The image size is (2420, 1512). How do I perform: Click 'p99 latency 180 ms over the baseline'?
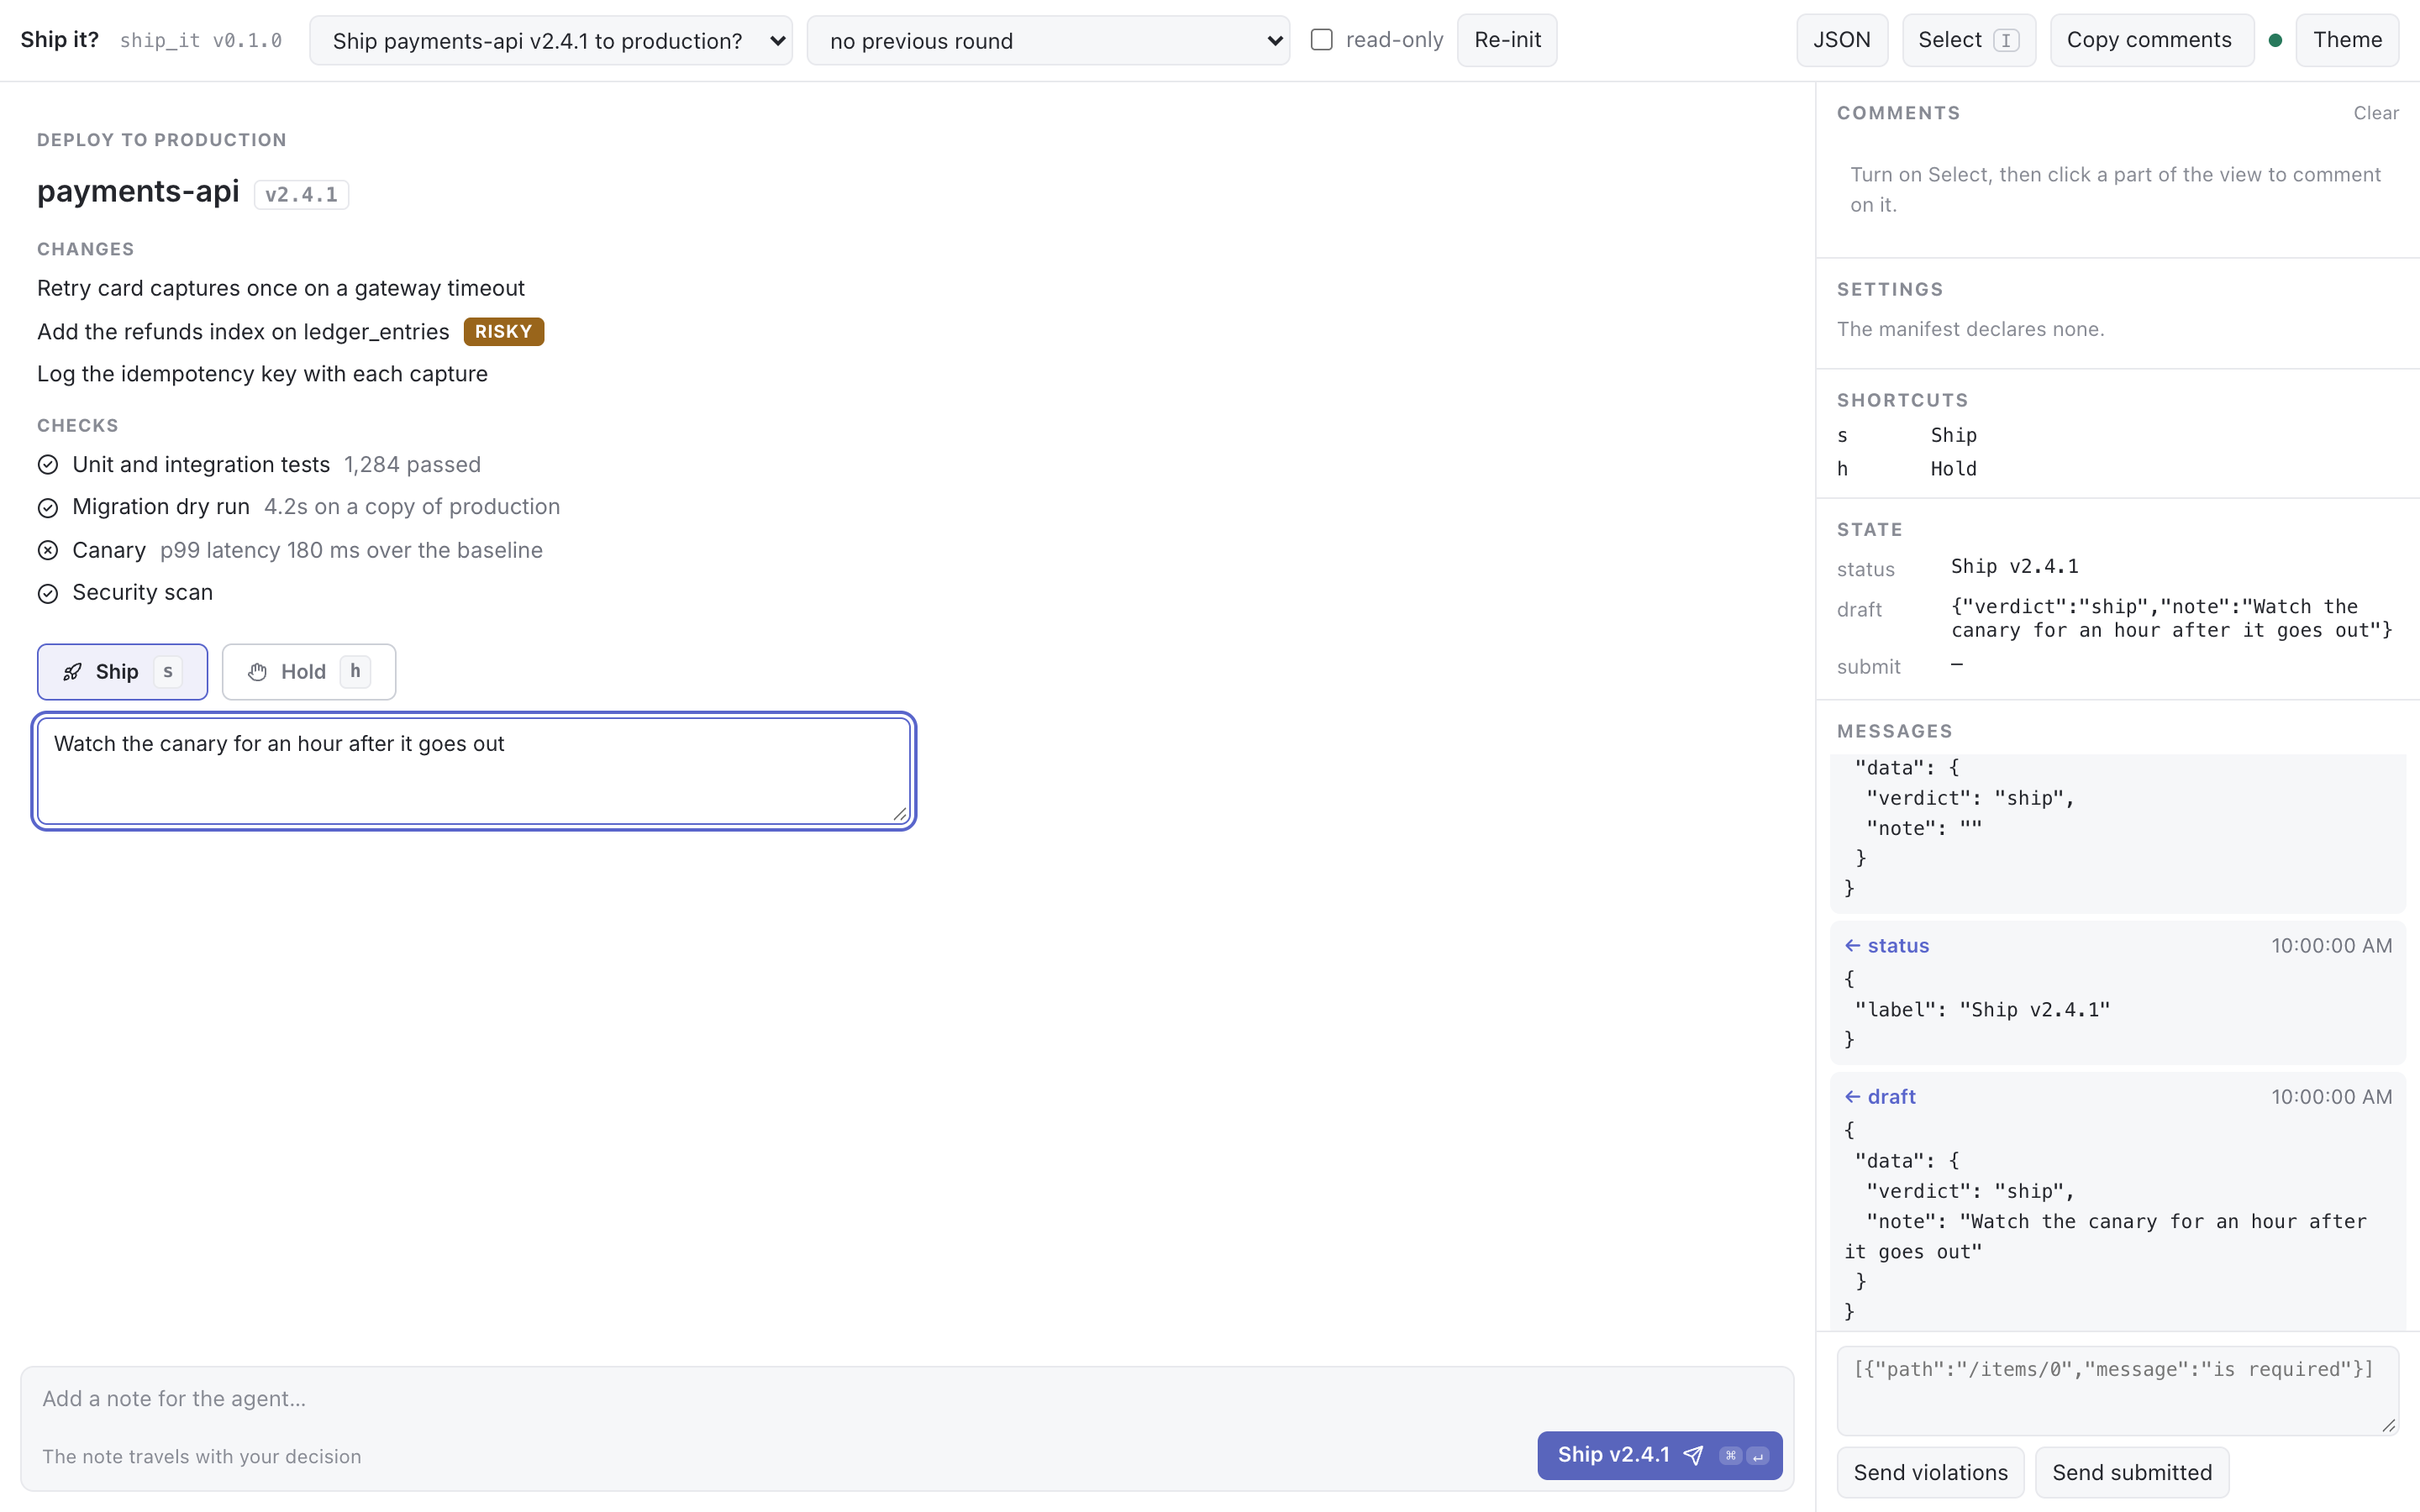point(351,550)
